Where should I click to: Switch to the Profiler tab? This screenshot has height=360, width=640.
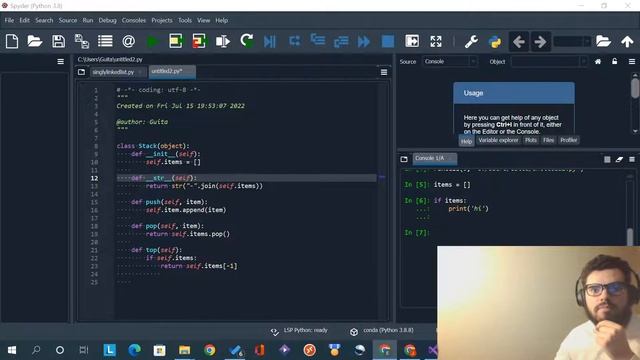(x=569, y=140)
